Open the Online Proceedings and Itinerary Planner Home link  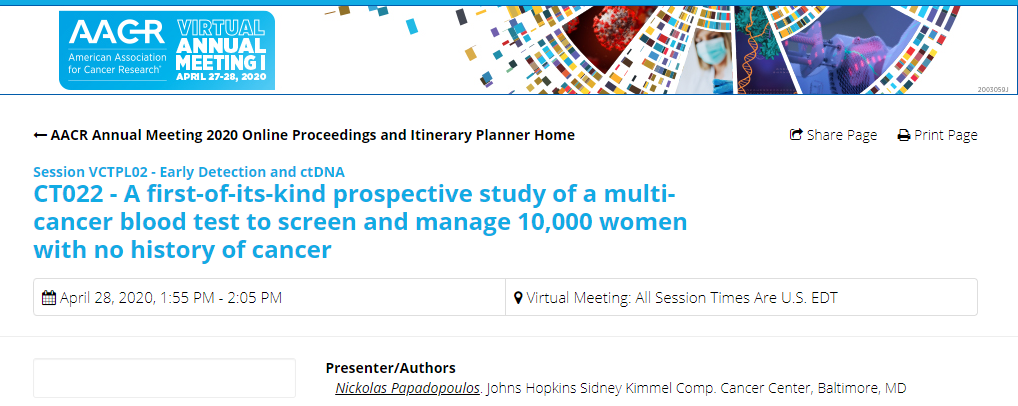tap(313, 135)
